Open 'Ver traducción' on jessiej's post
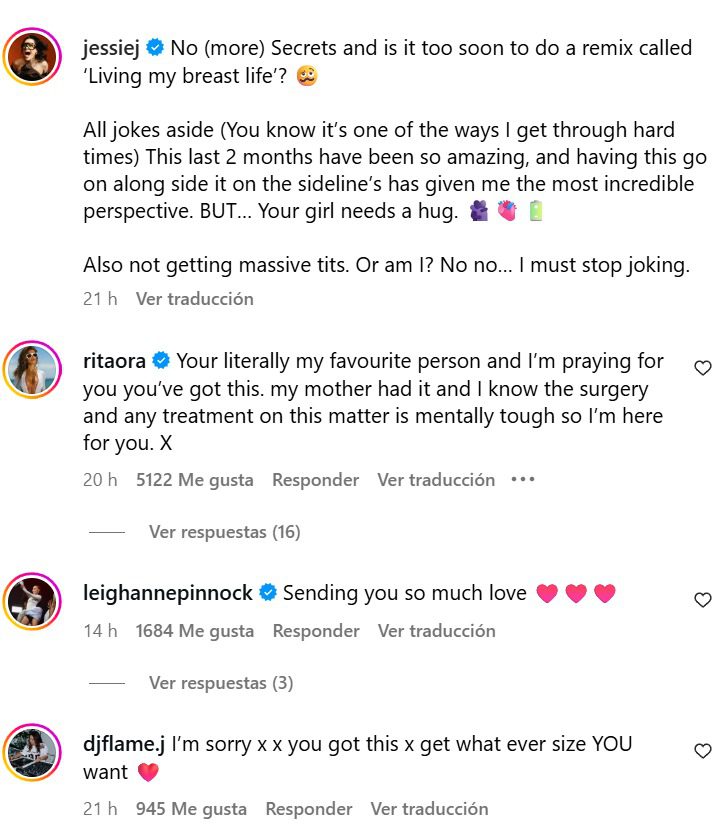This screenshot has width=726, height=826. point(198,298)
